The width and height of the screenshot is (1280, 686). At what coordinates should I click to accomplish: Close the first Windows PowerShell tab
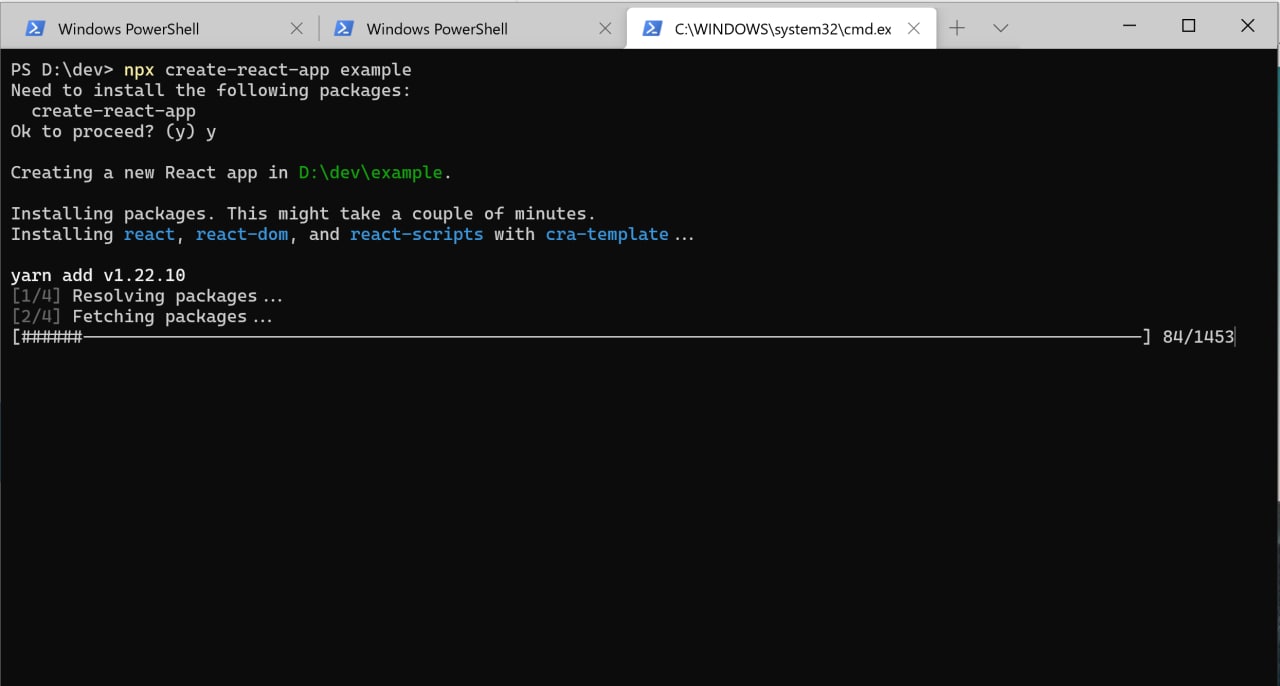point(296,28)
